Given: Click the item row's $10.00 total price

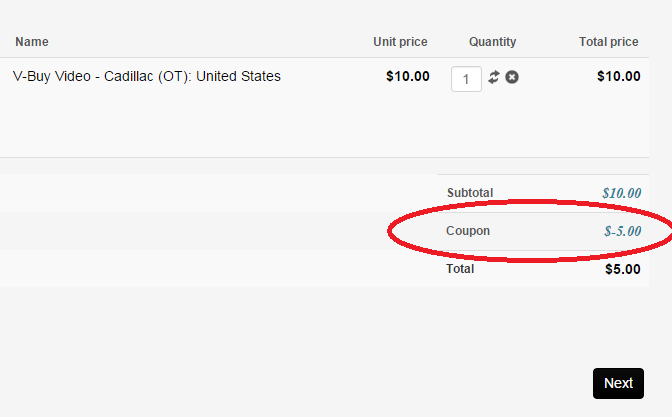Looking at the screenshot, I should coord(618,76).
